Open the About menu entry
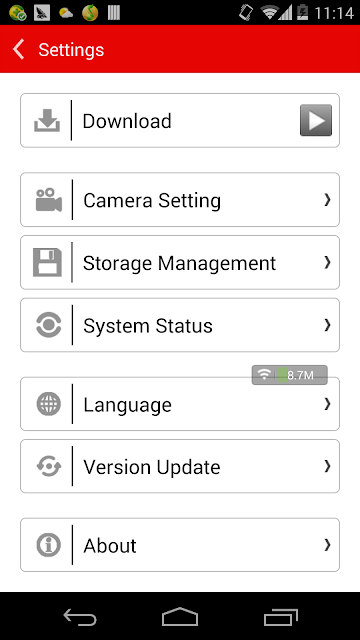The height and width of the screenshot is (640, 360). coord(180,545)
